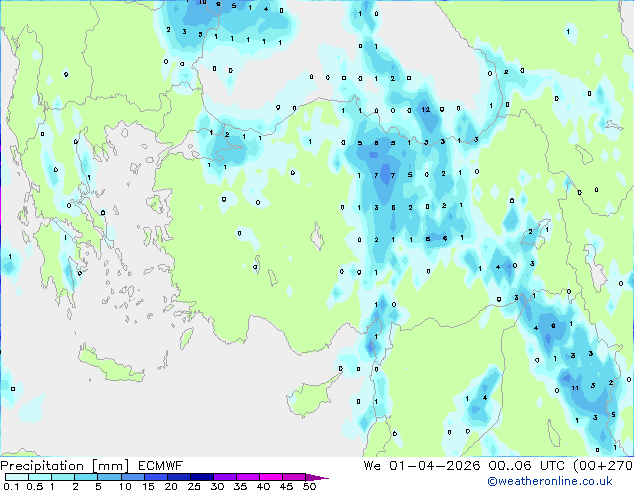Click the legend label '45'

[286, 486]
